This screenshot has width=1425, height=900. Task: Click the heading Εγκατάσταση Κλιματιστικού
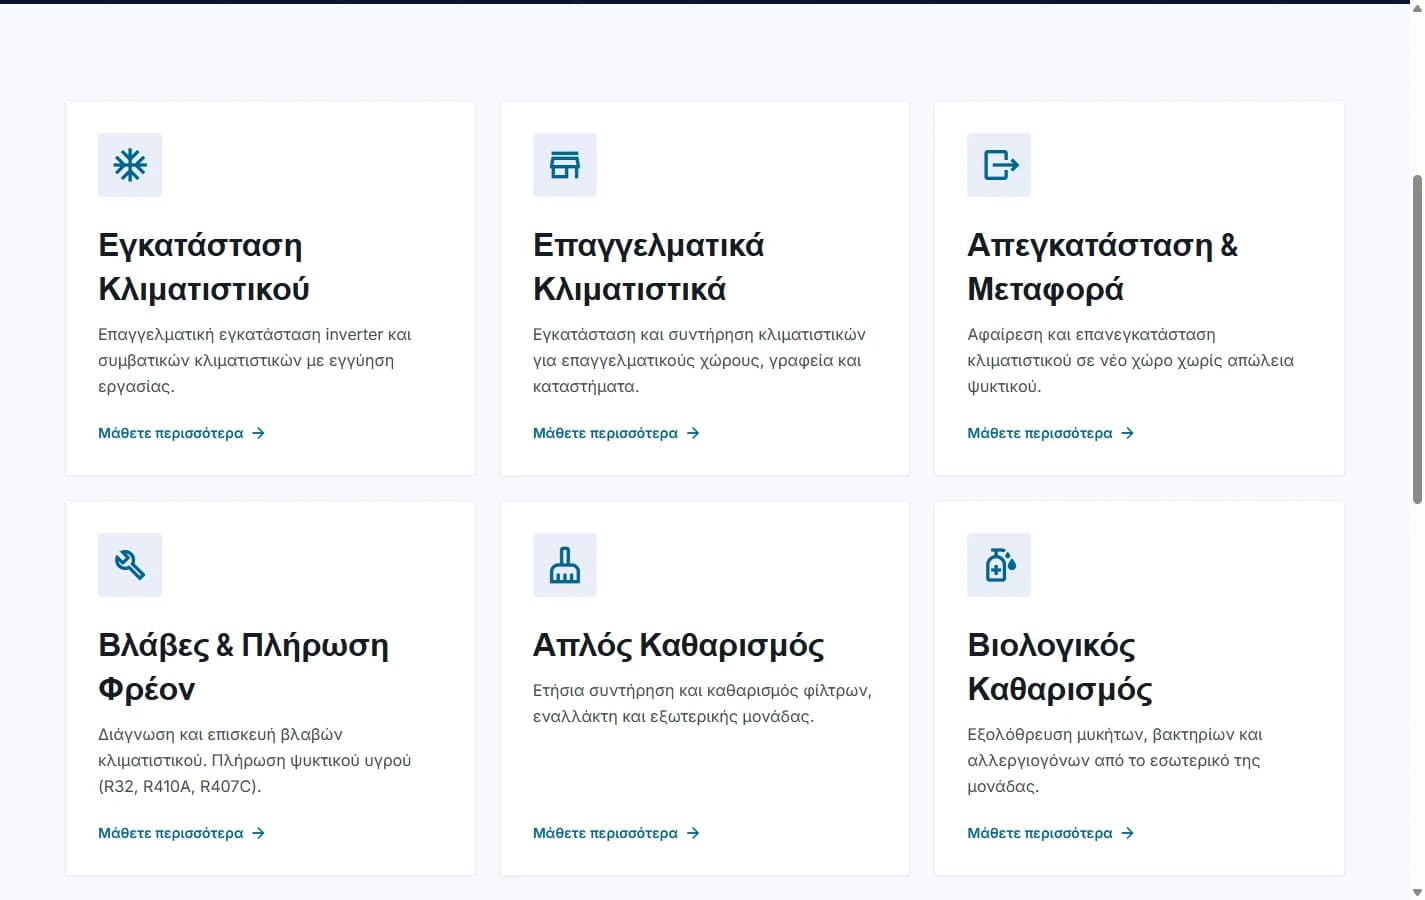(x=204, y=267)
